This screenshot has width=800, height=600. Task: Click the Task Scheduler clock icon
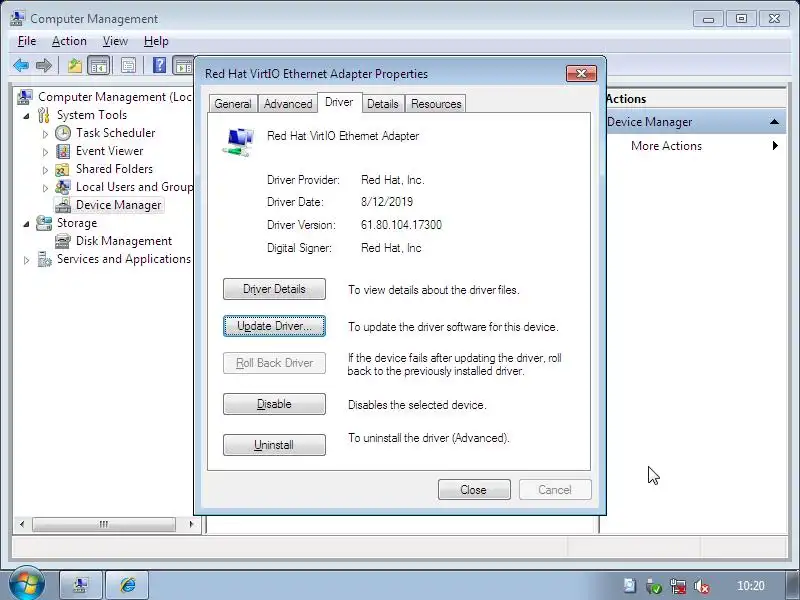point(63,133)
